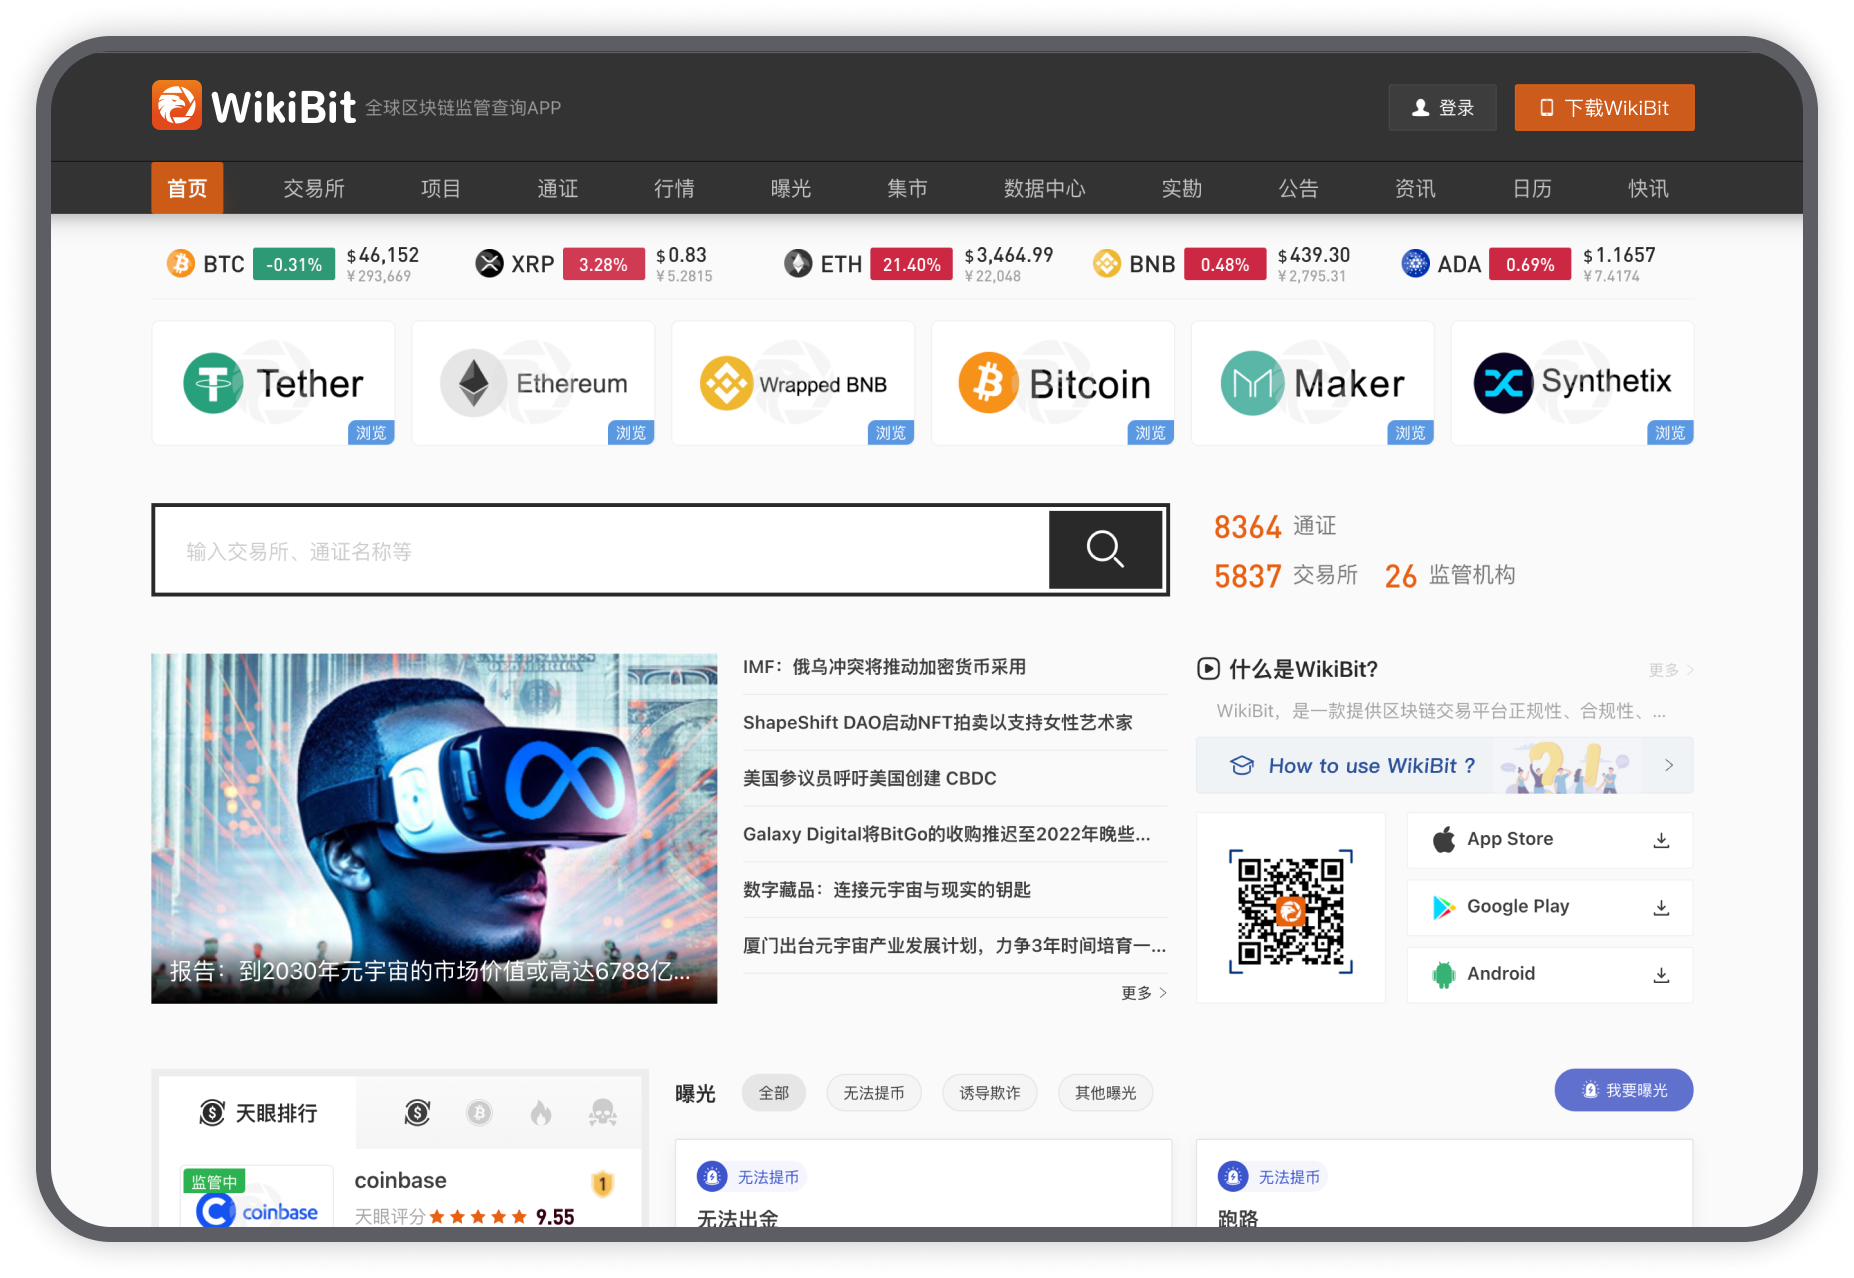Click the WikiBit logo
Image resolution: width=1854 pixels, height=1278 pixels.
point(254,106)
